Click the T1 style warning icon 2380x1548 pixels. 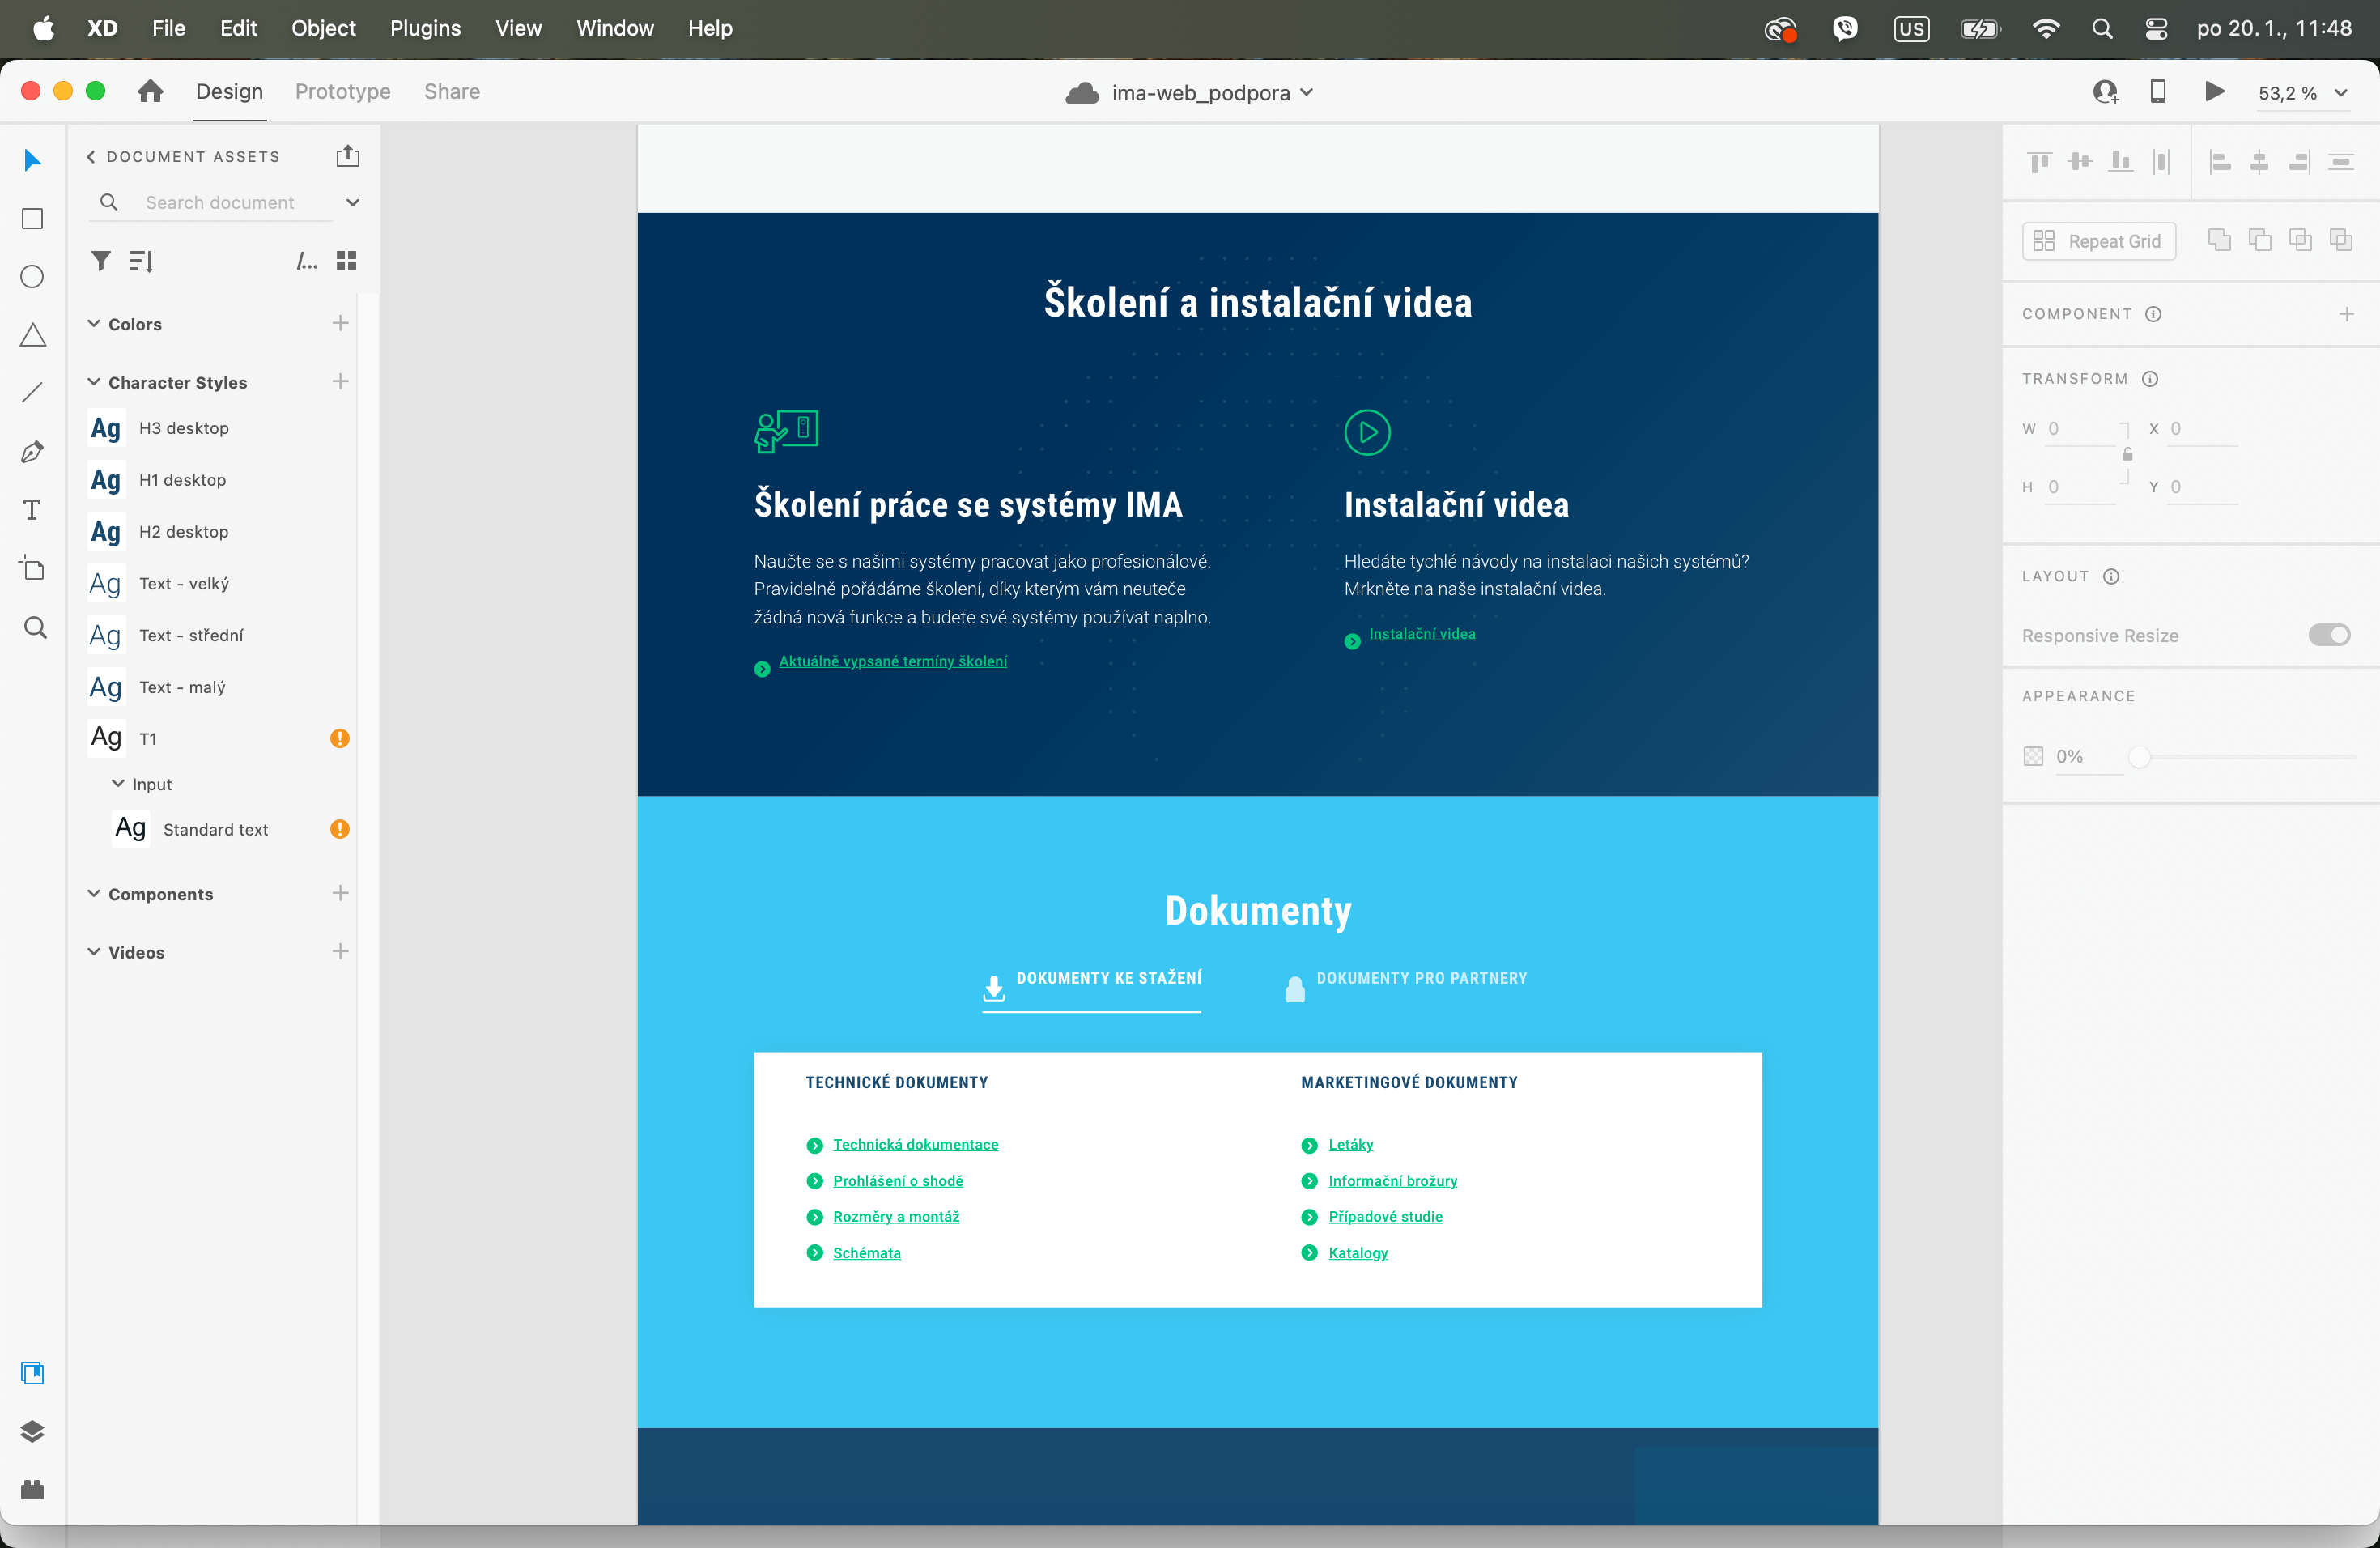[x=340, y=738]
